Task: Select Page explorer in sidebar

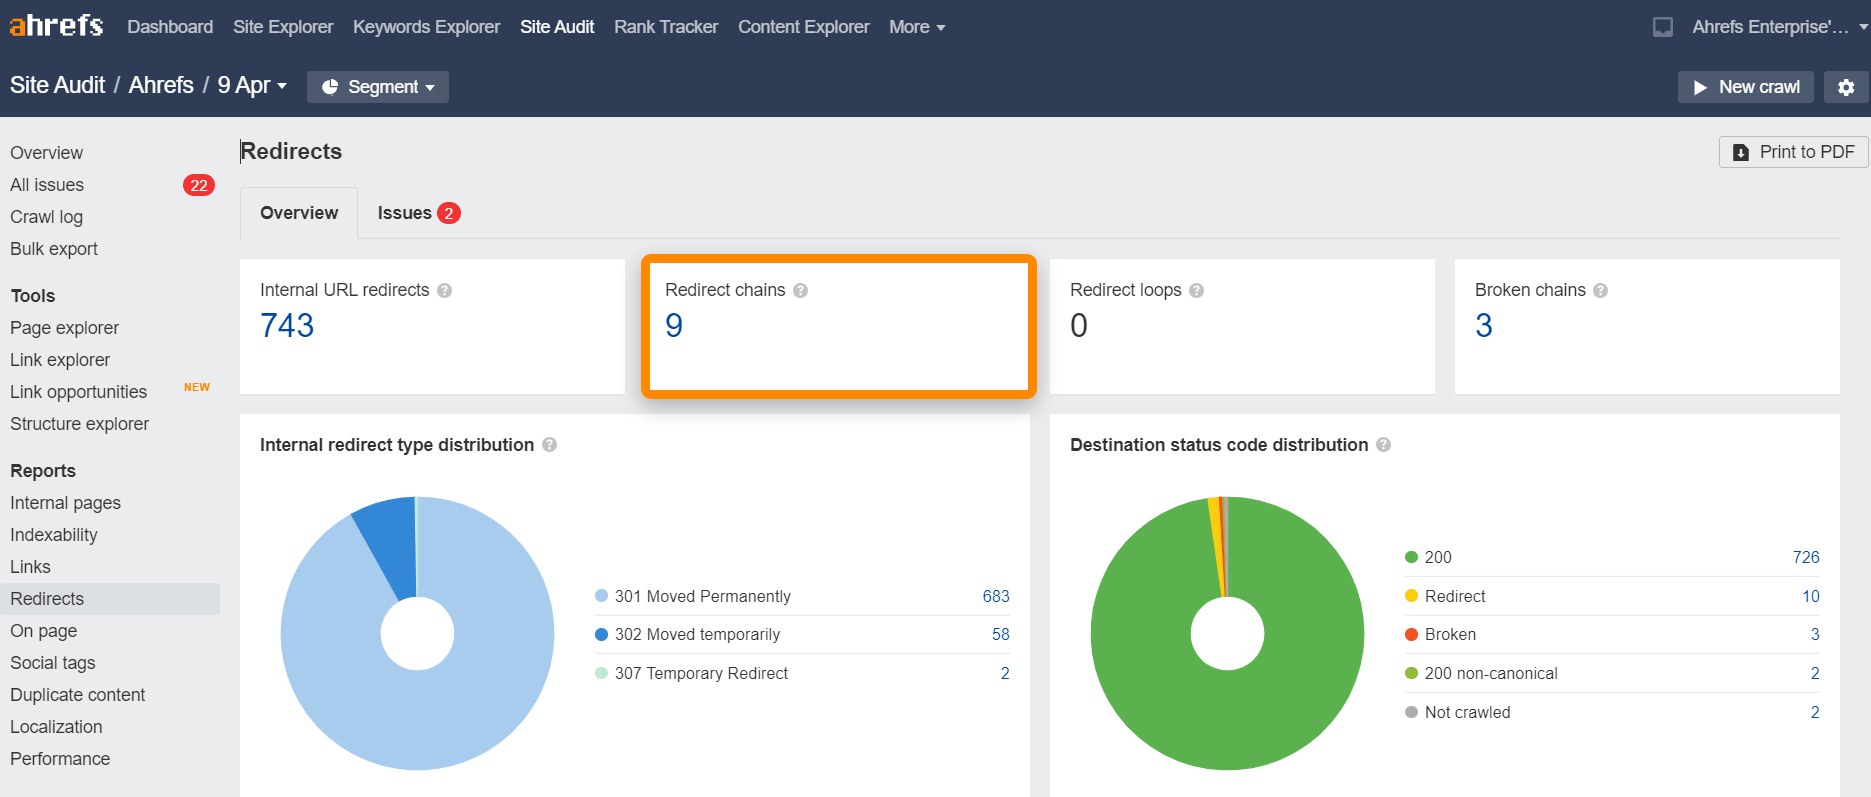Action: tap(64, 328)
